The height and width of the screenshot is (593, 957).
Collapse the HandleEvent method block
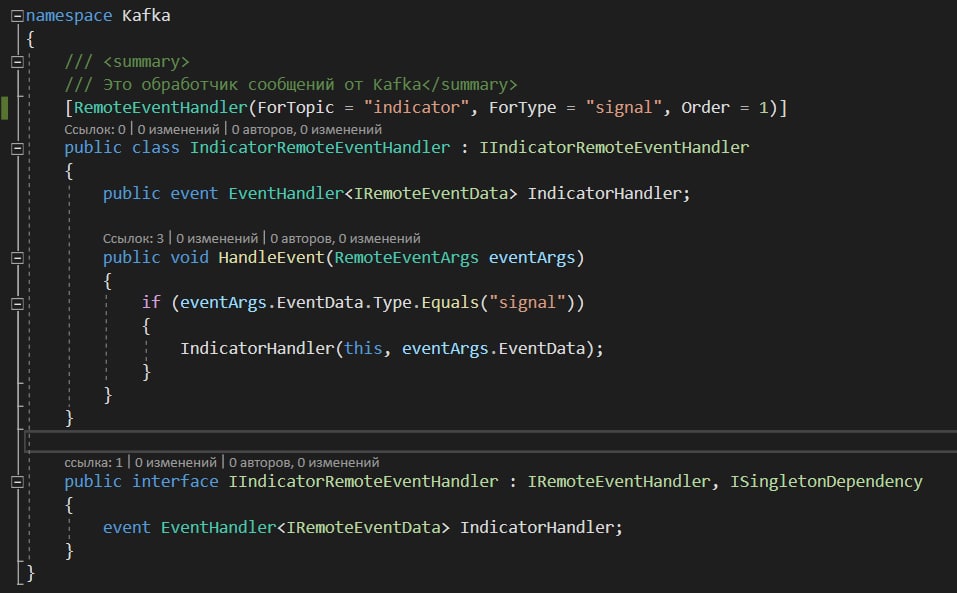click(x=17, y=258)
